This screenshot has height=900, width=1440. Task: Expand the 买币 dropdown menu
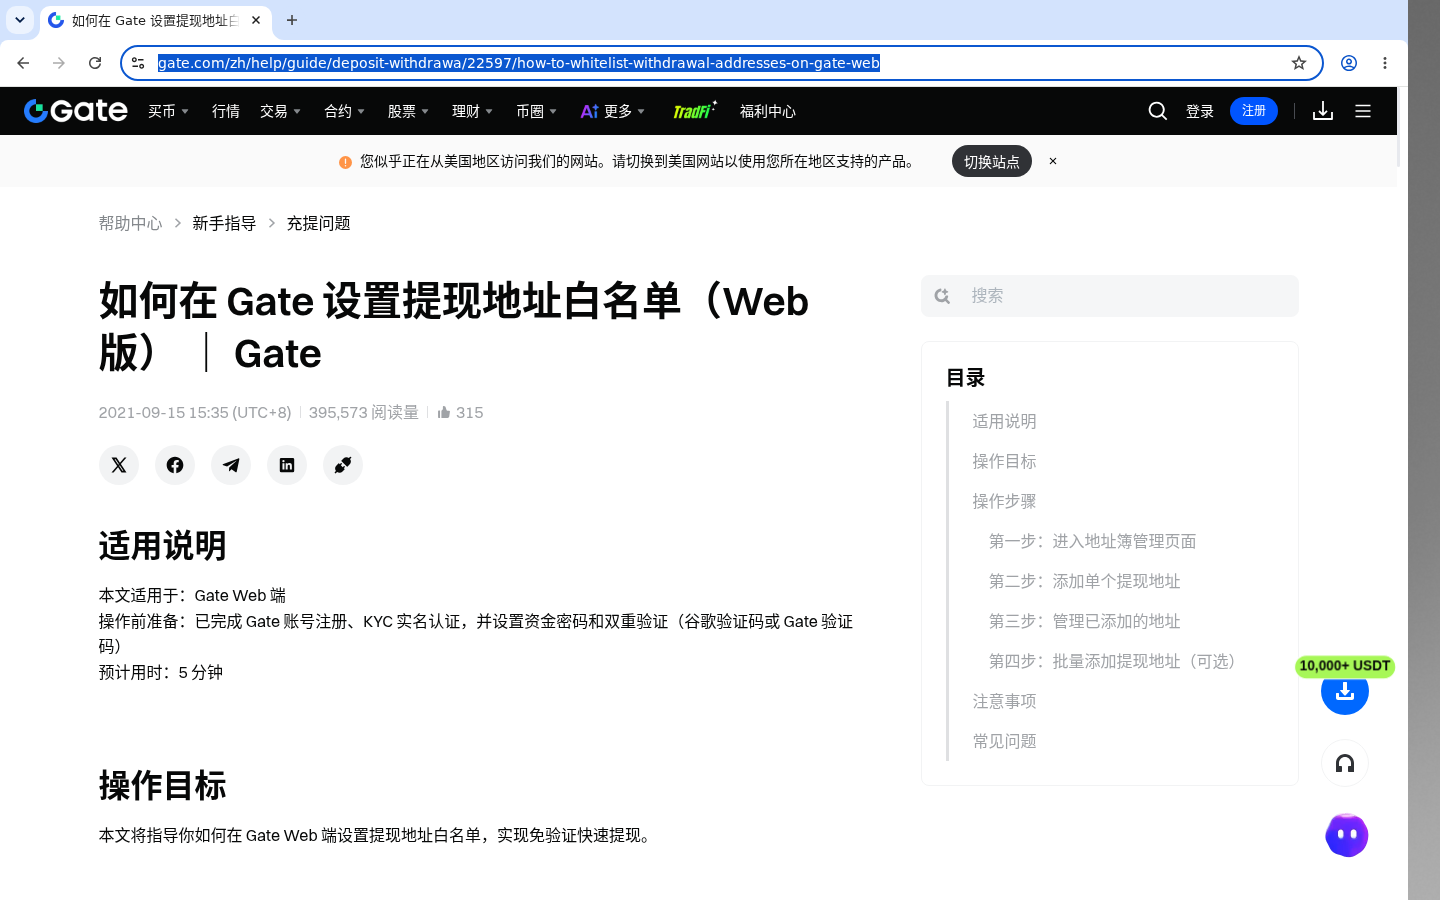168,111
